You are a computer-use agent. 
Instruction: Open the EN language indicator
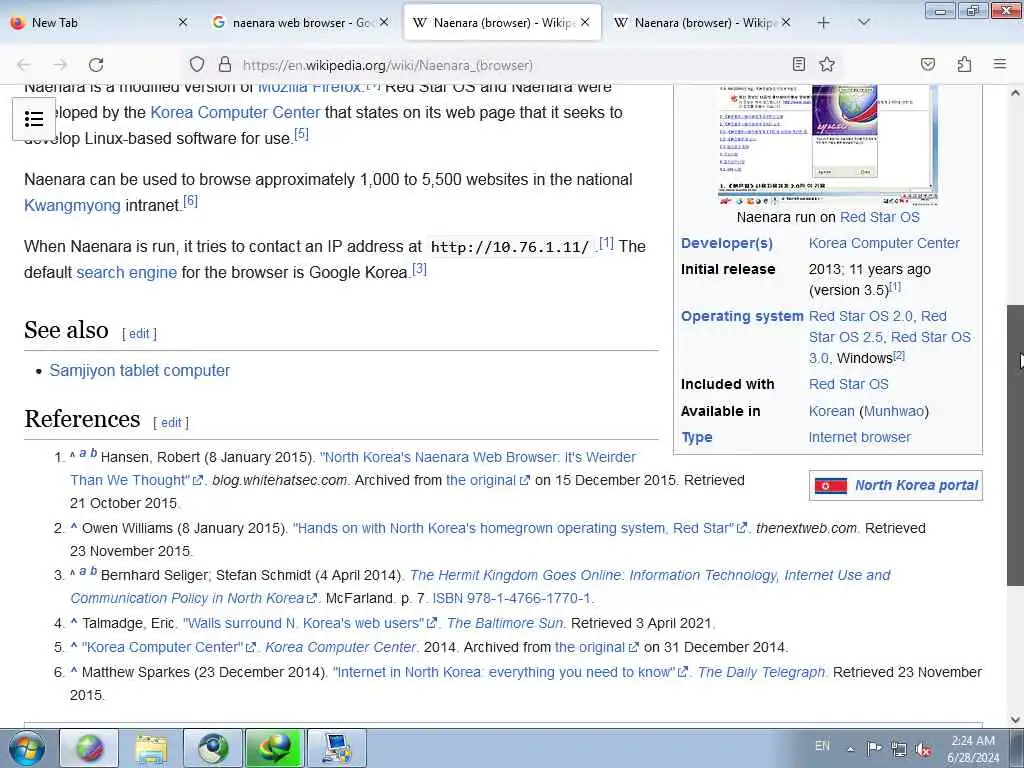pyautogui.click(x=822, y=746)
